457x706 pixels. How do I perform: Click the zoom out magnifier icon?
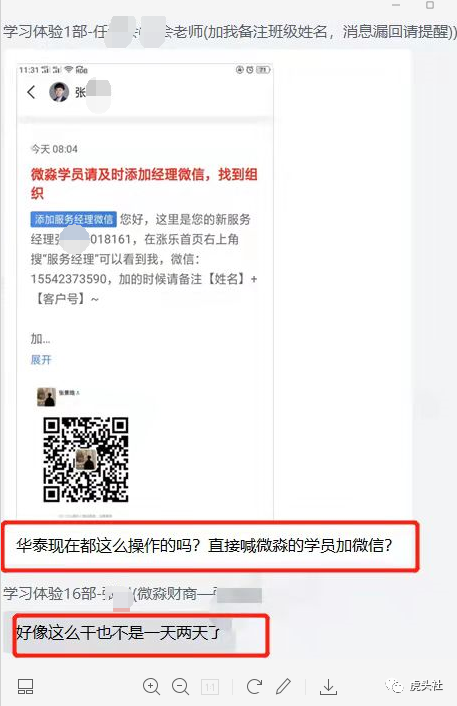(181, 686)
